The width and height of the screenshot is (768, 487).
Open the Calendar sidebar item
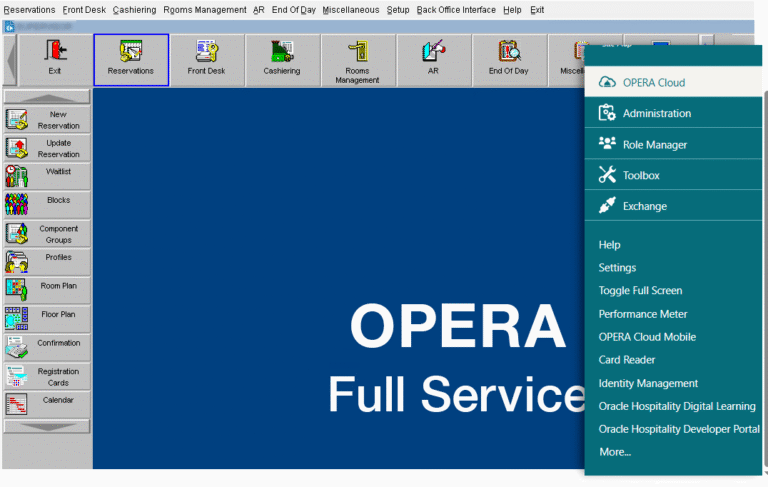(x=47, y=405)
